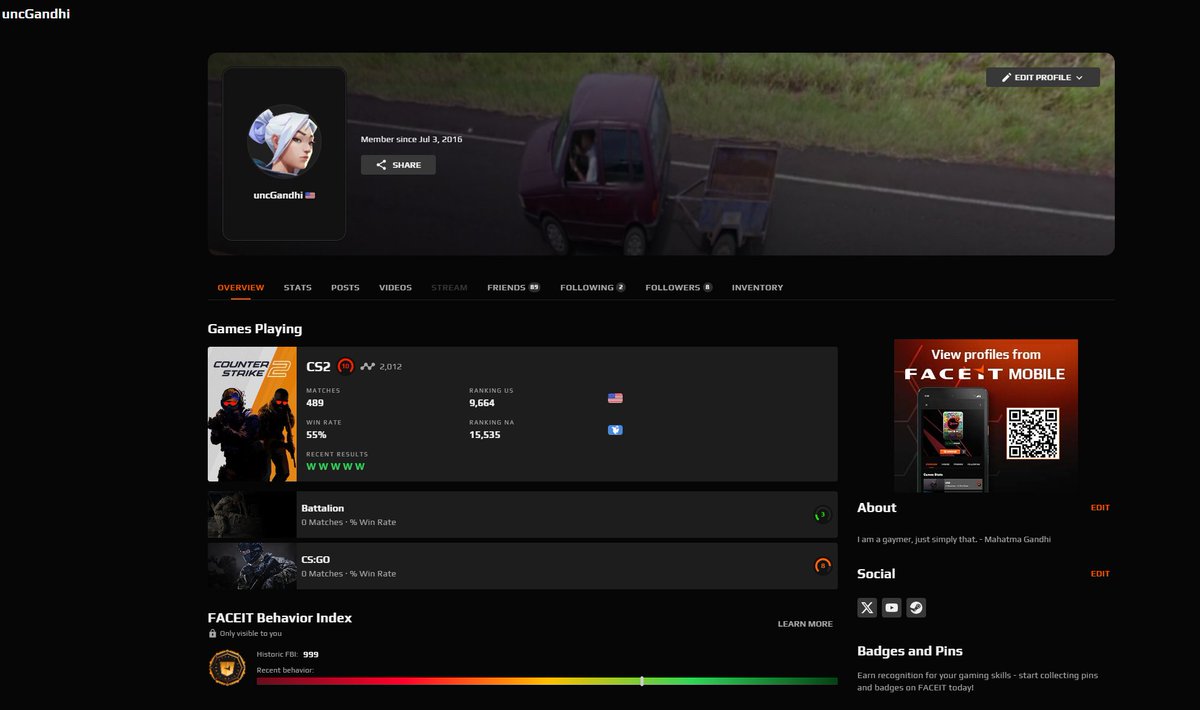Click the CS2 Elo graph icon
Viewport: 1200px width, 710px height.
click(368, 366)
